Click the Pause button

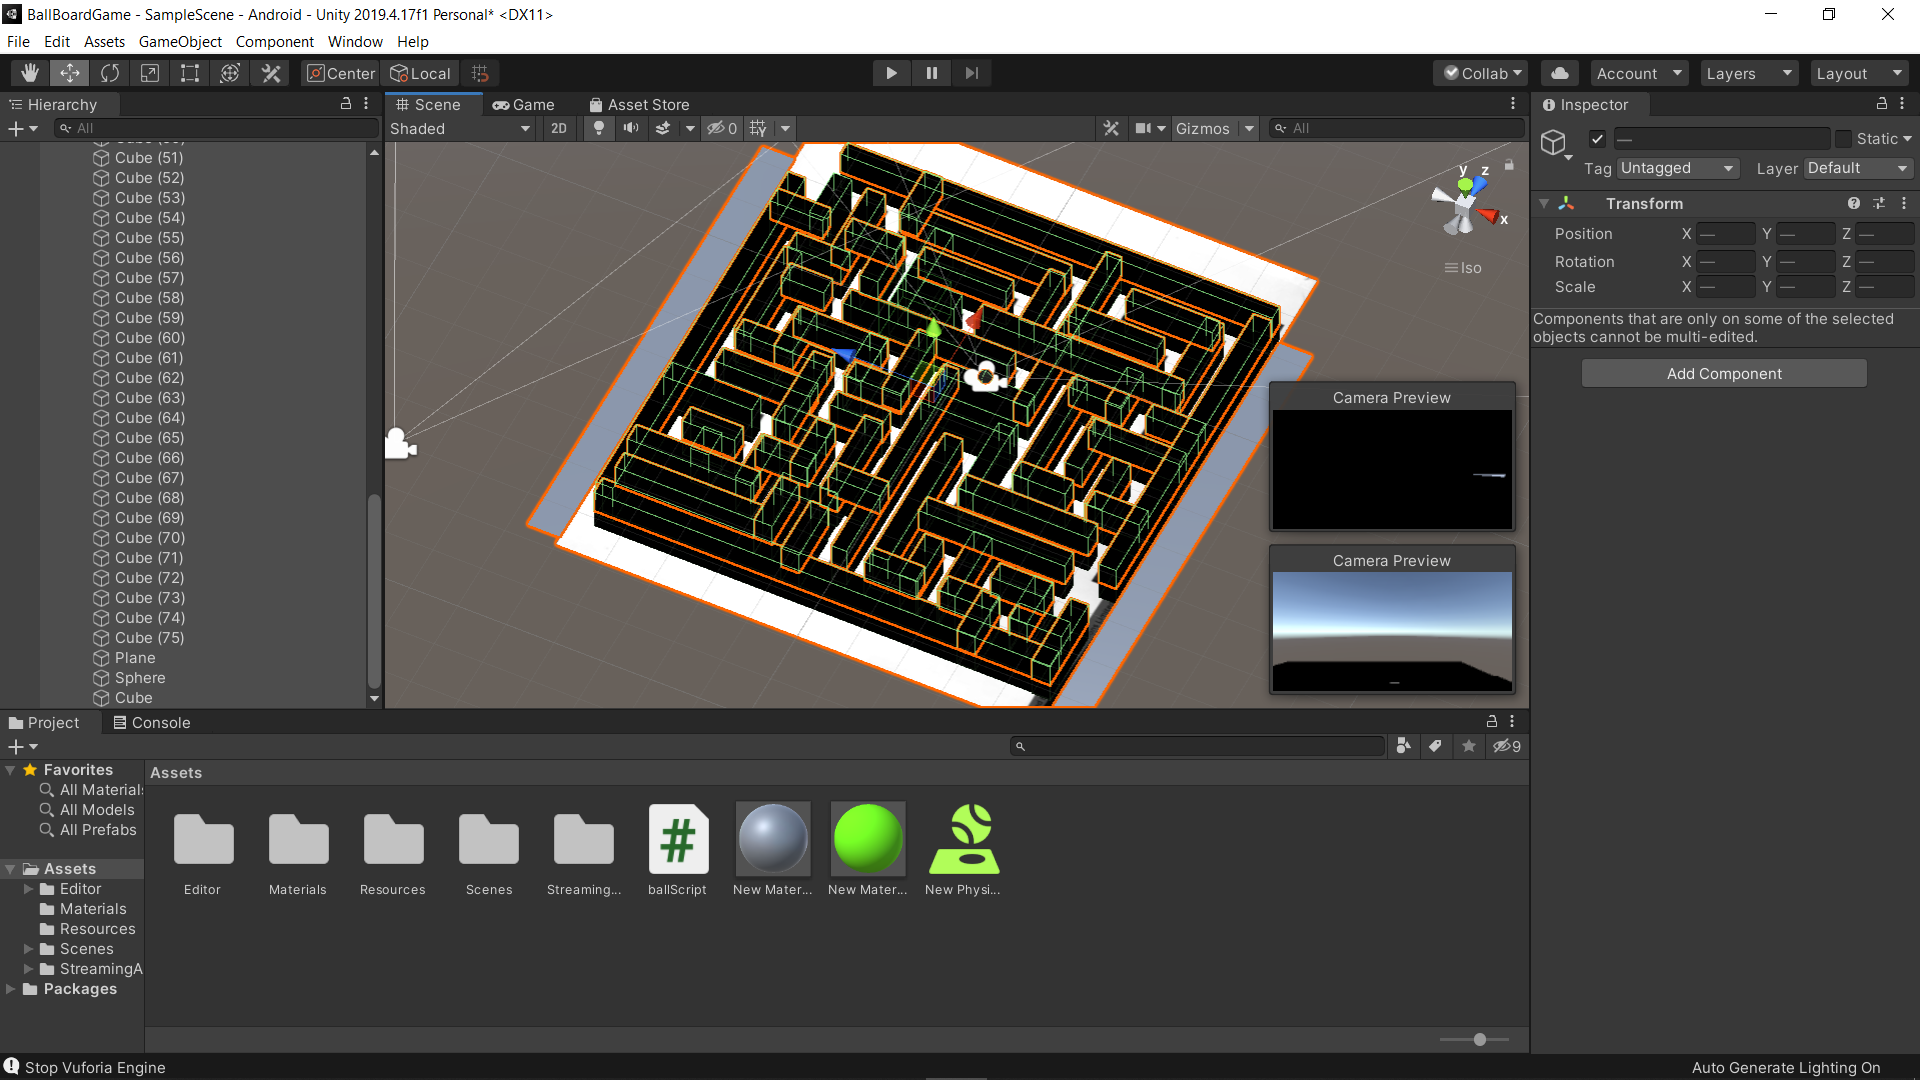point(931,73)
